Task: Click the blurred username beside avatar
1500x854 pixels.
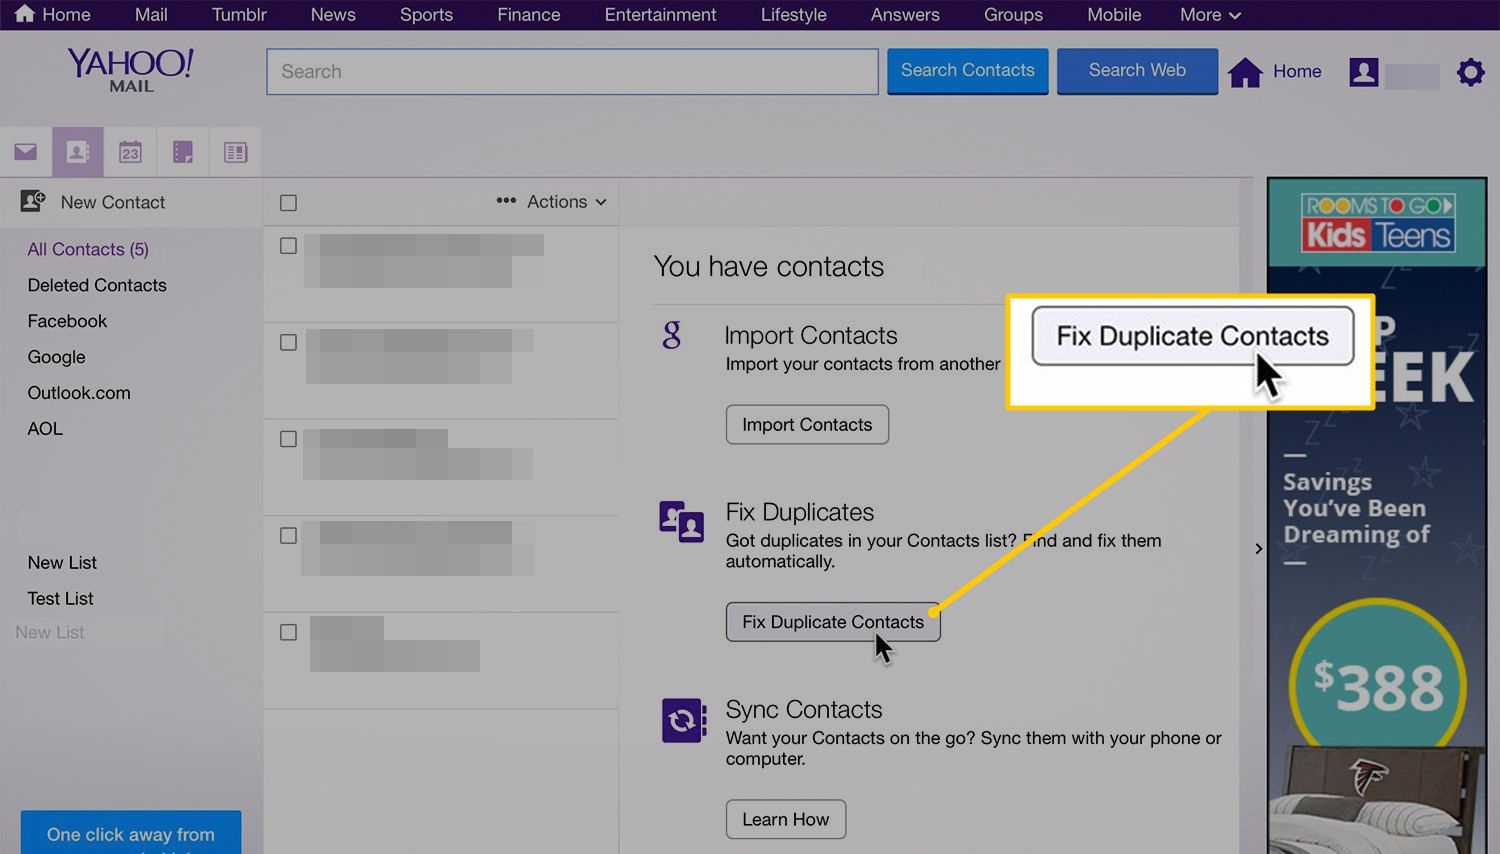Action: click(x=1412, y=75)
